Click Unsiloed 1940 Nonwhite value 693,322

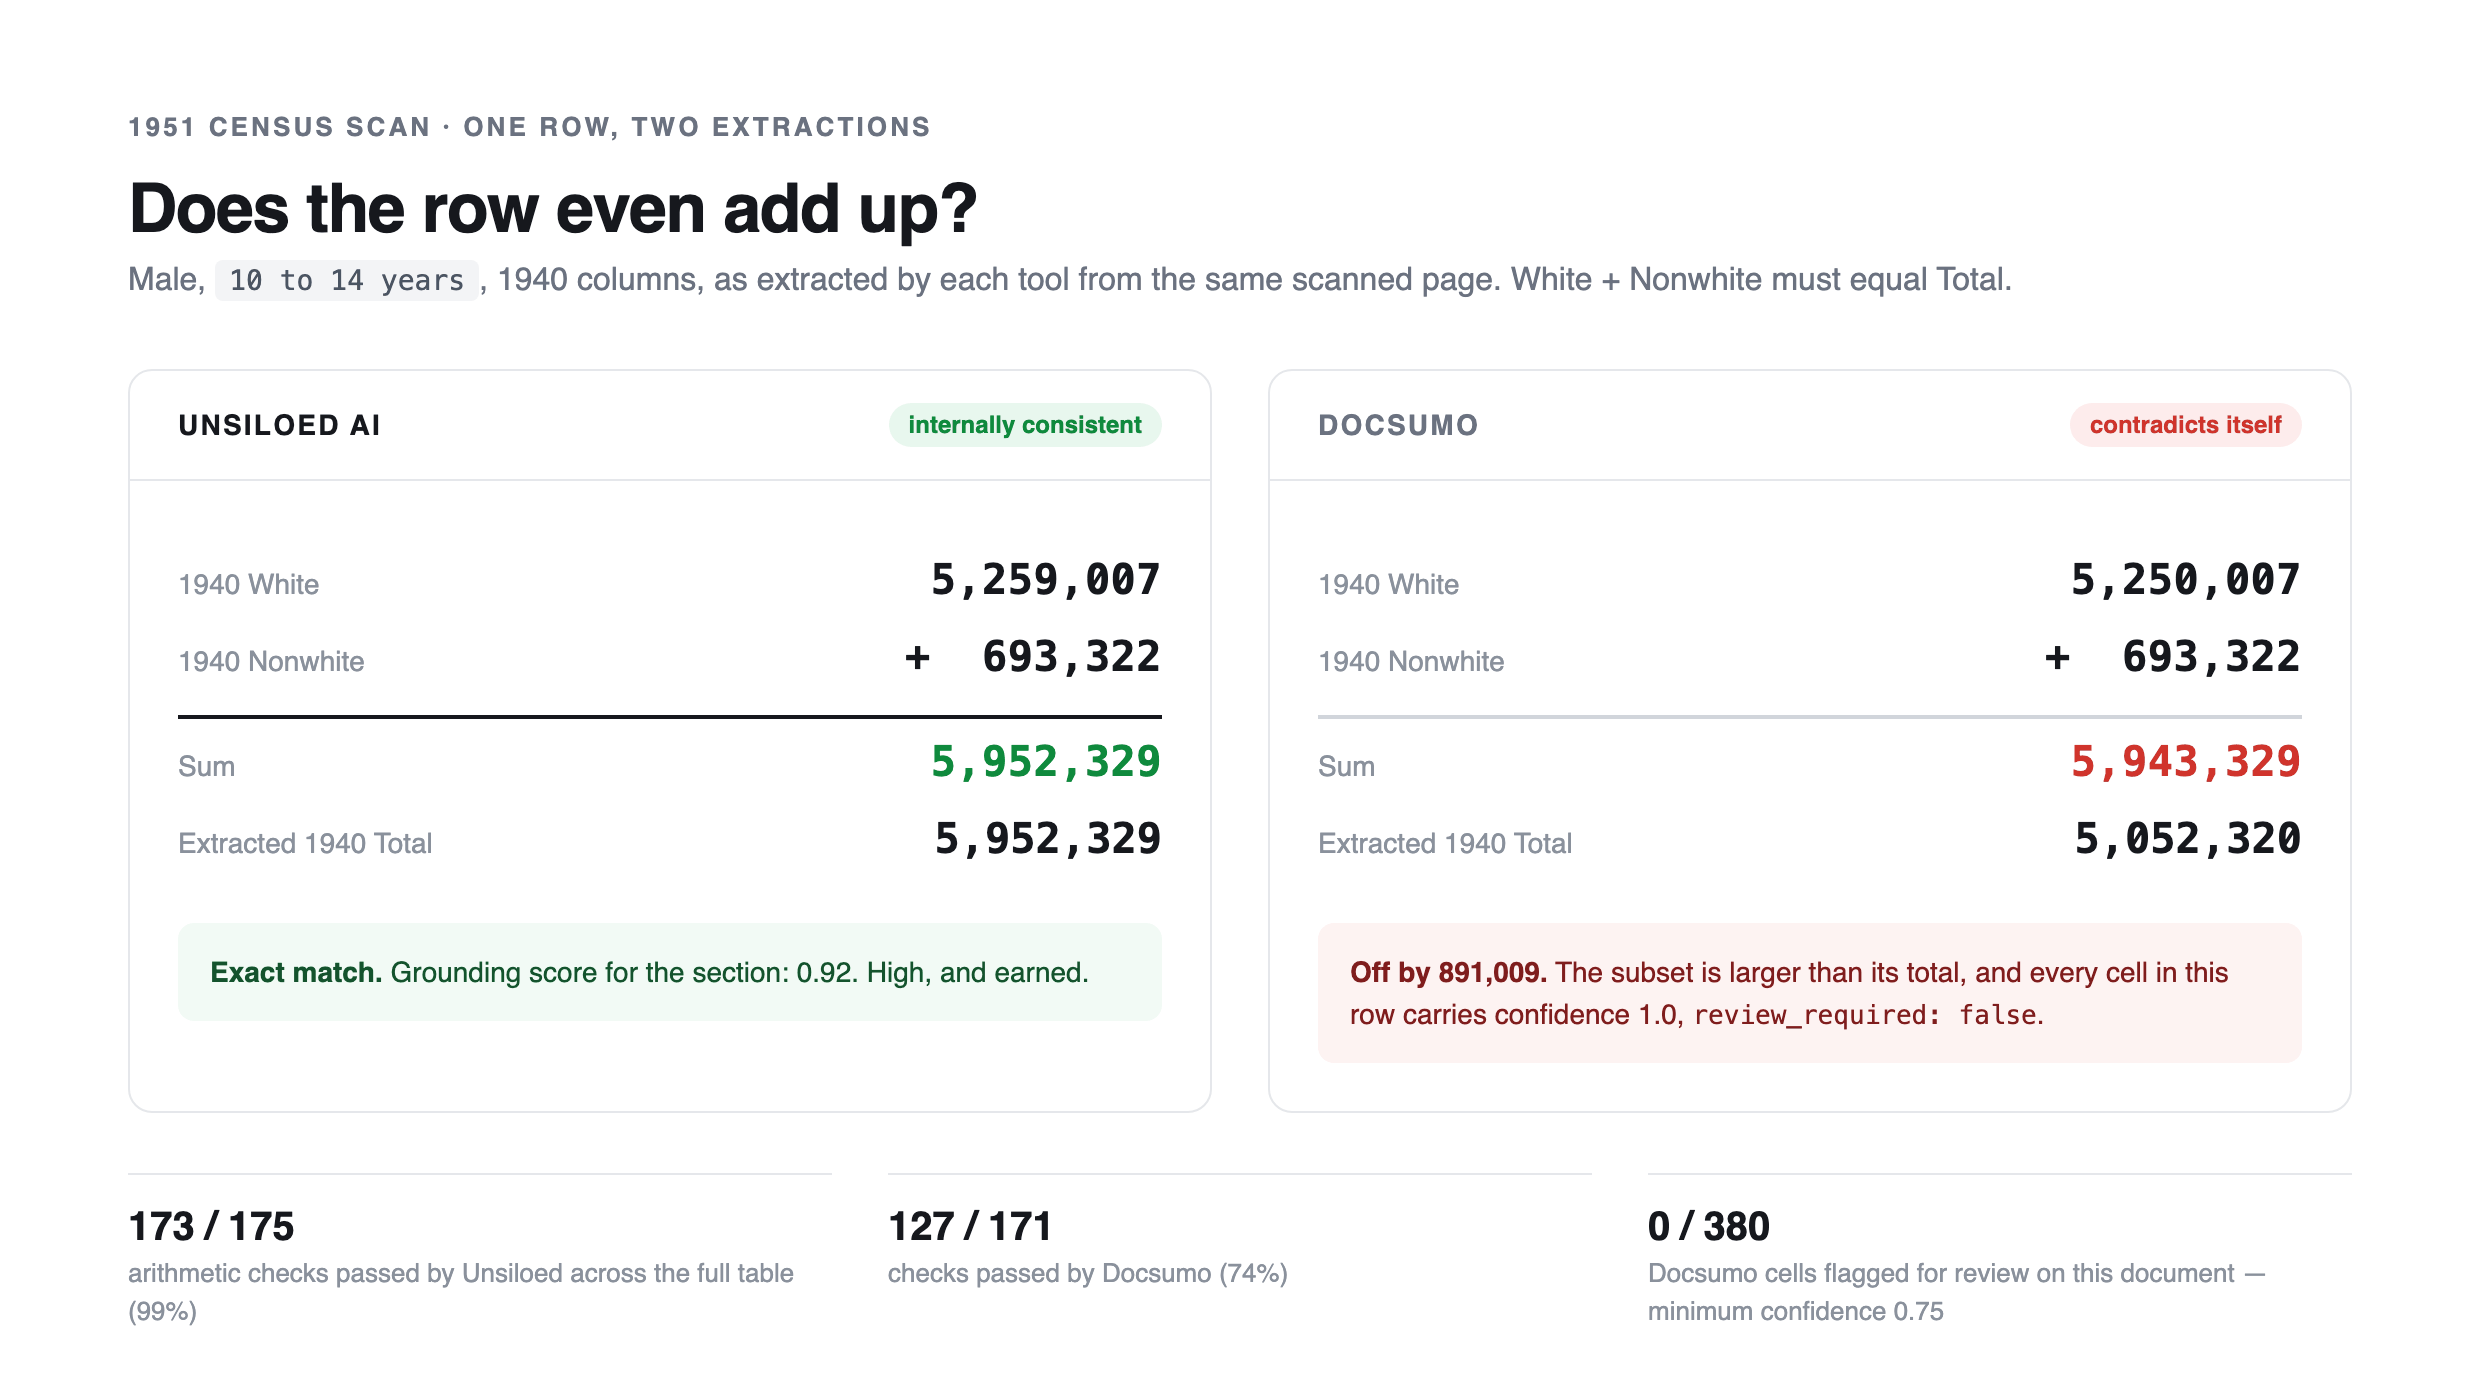(1071, 657)
